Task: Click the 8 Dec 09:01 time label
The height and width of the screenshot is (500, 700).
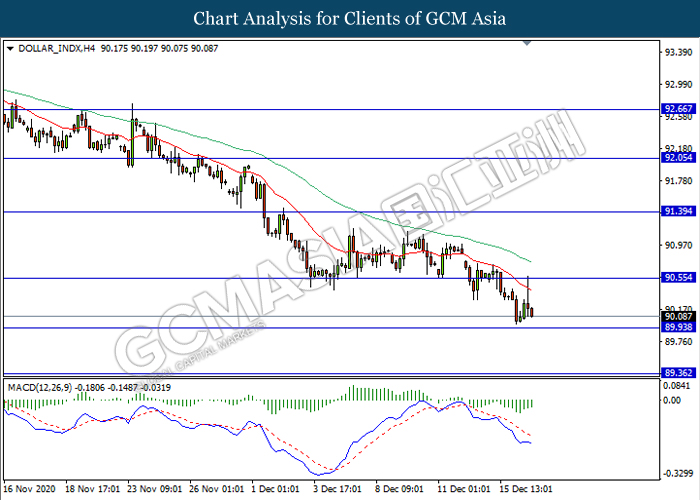Action: coord(399,489)
